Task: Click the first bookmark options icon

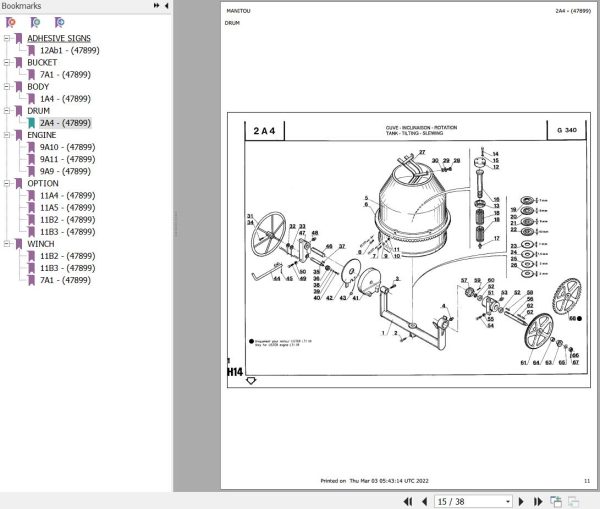Action: click(11, 22)
